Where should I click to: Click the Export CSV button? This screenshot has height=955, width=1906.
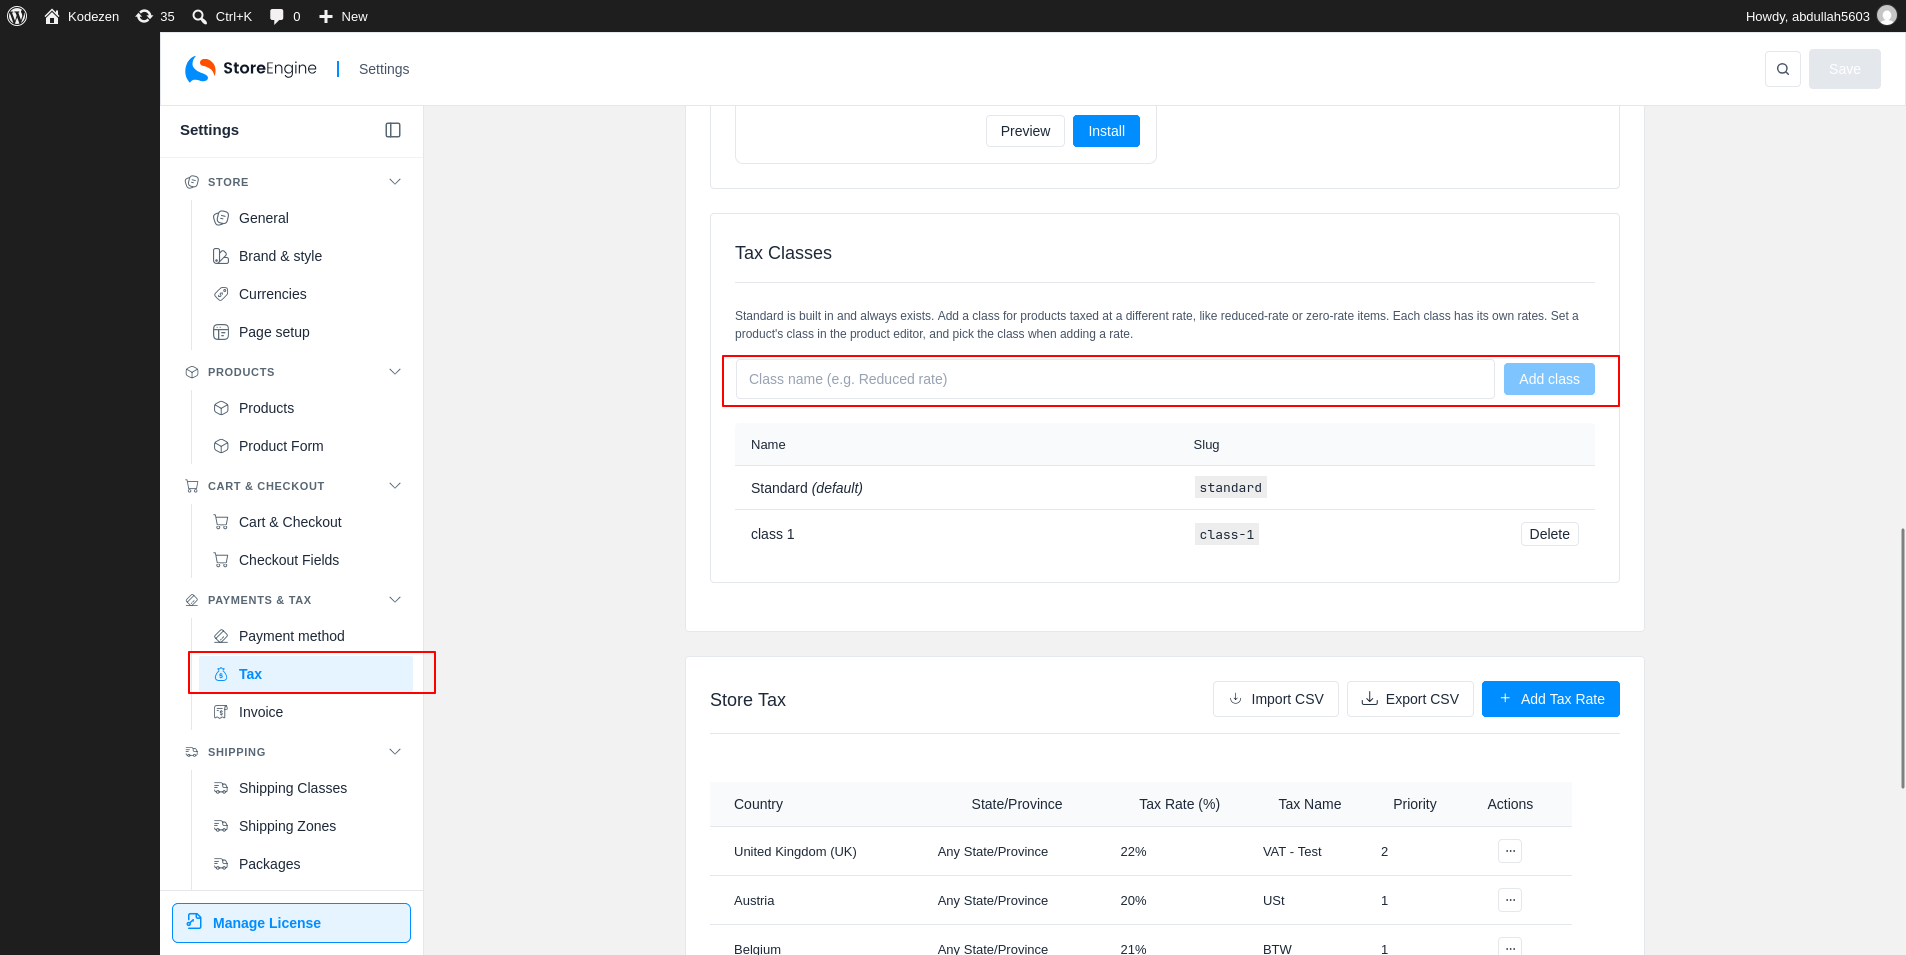pyautogui.click(x=1410, y=699)
